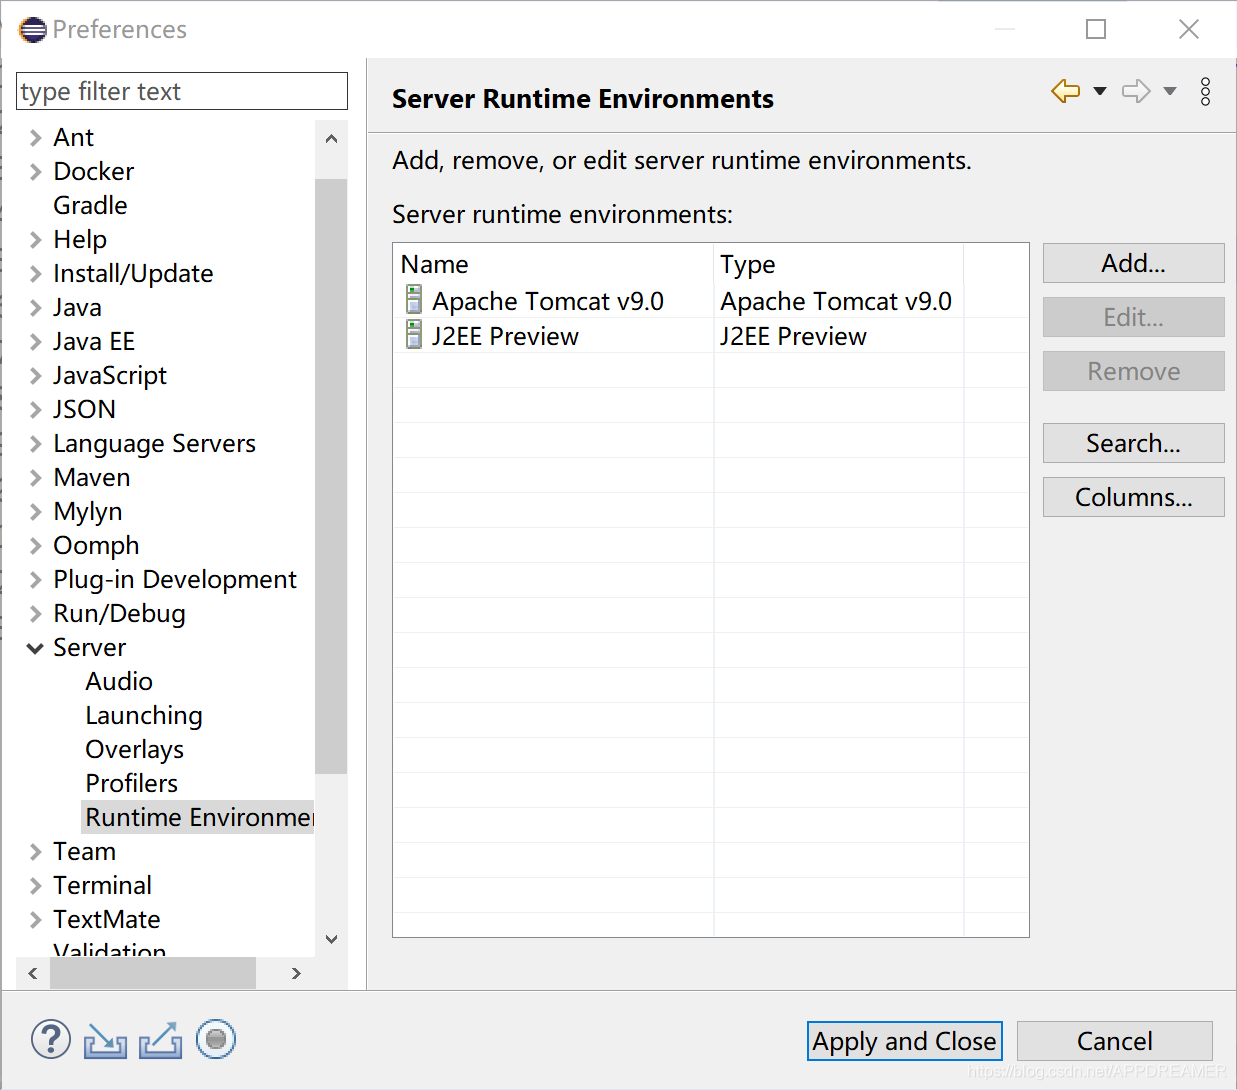Expand the TextMate node
Screen dimensions: 1237x1090
35,919
